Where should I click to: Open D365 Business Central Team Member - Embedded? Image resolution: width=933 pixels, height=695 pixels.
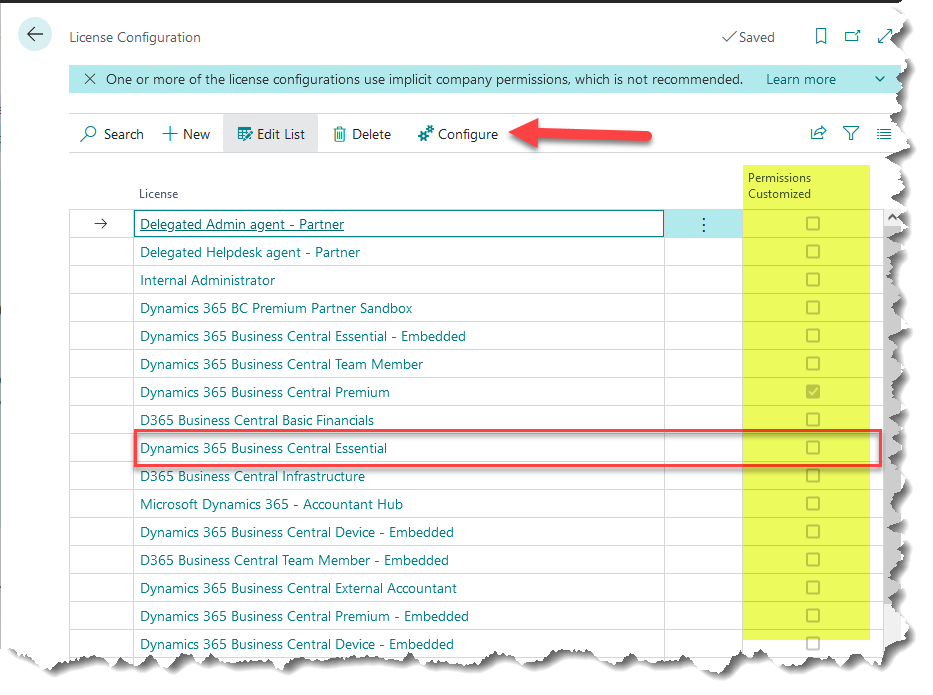coord(294,560)
